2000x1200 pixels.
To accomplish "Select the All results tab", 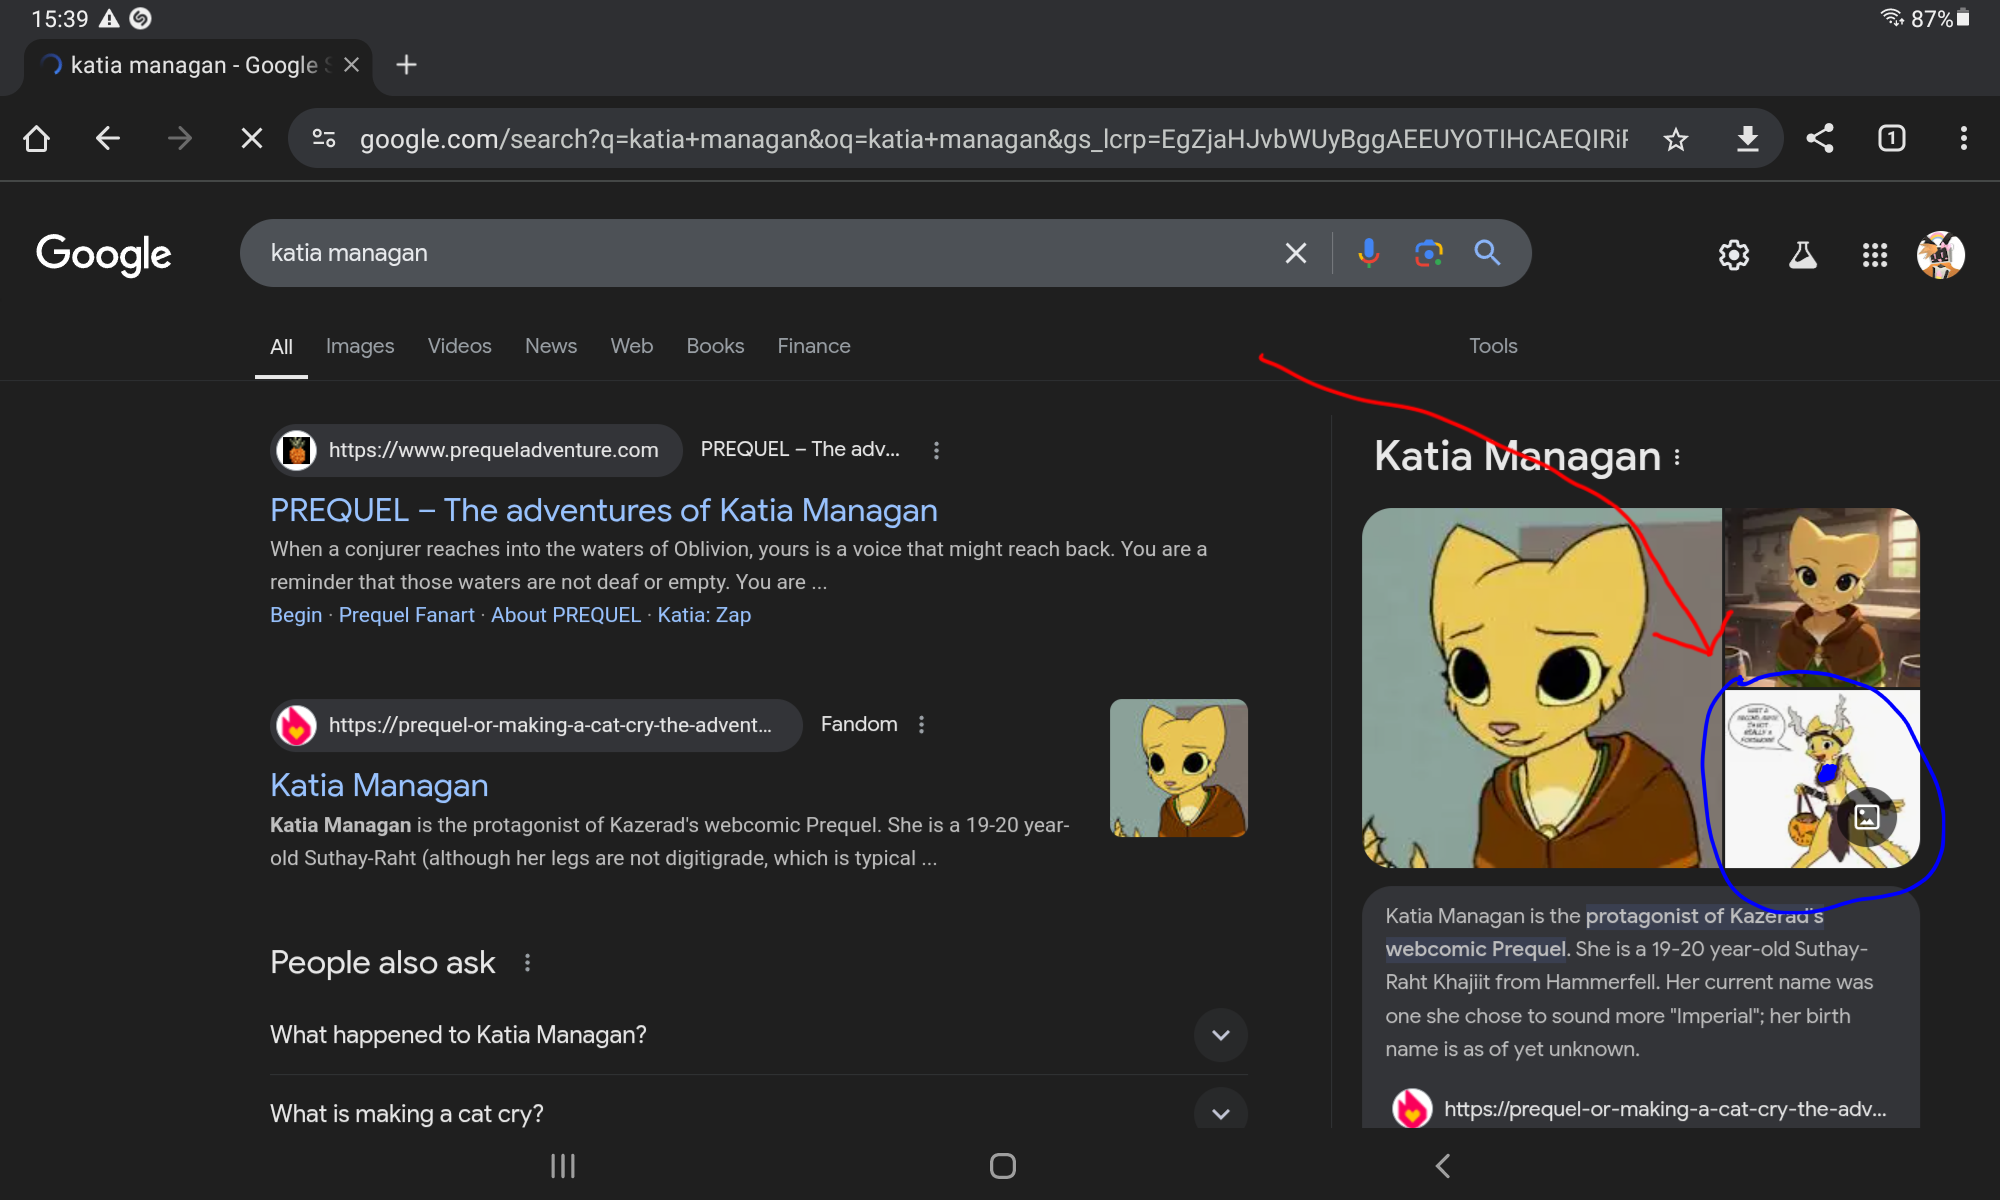I will click(281, 346).
